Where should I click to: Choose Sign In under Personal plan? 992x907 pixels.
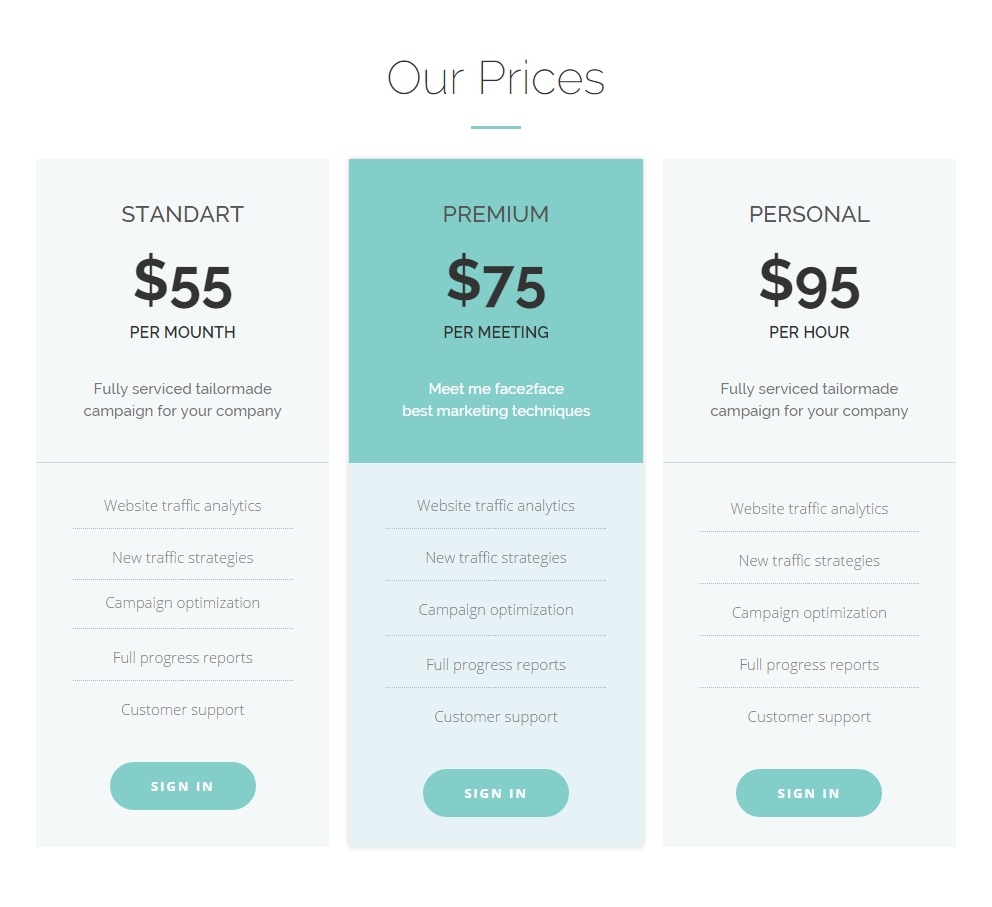(x=808, y=793)
